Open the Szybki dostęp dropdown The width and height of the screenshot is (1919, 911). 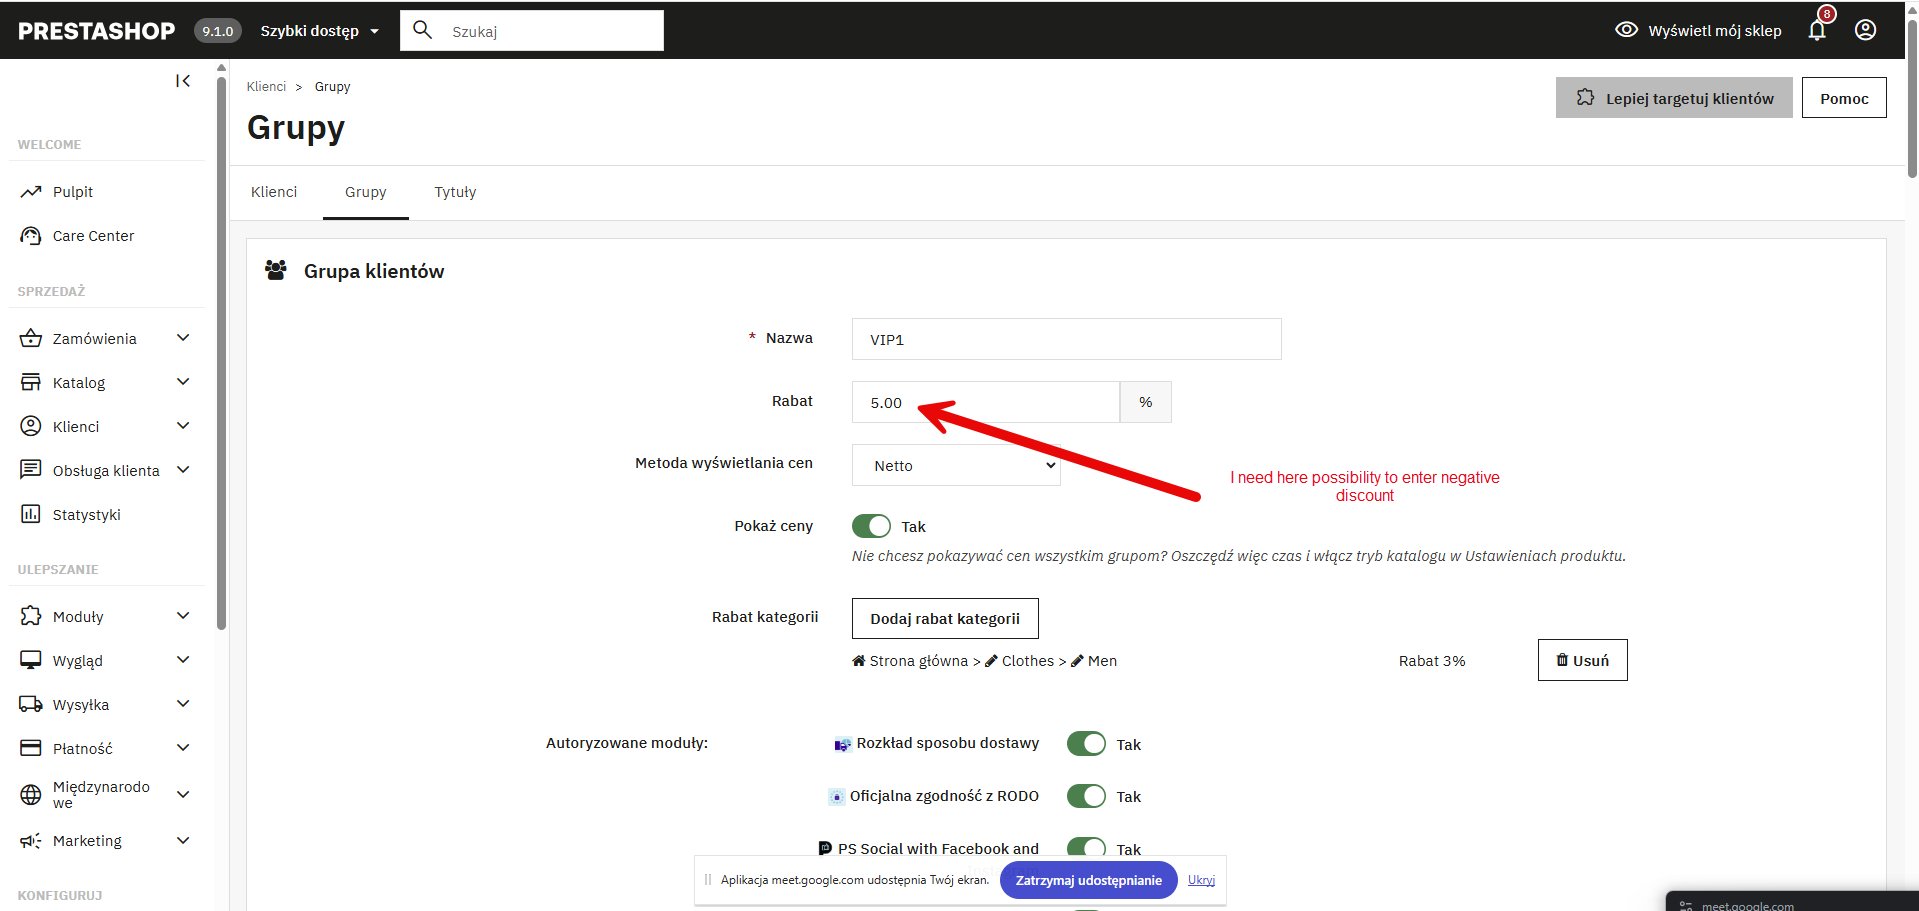point(320,31)
